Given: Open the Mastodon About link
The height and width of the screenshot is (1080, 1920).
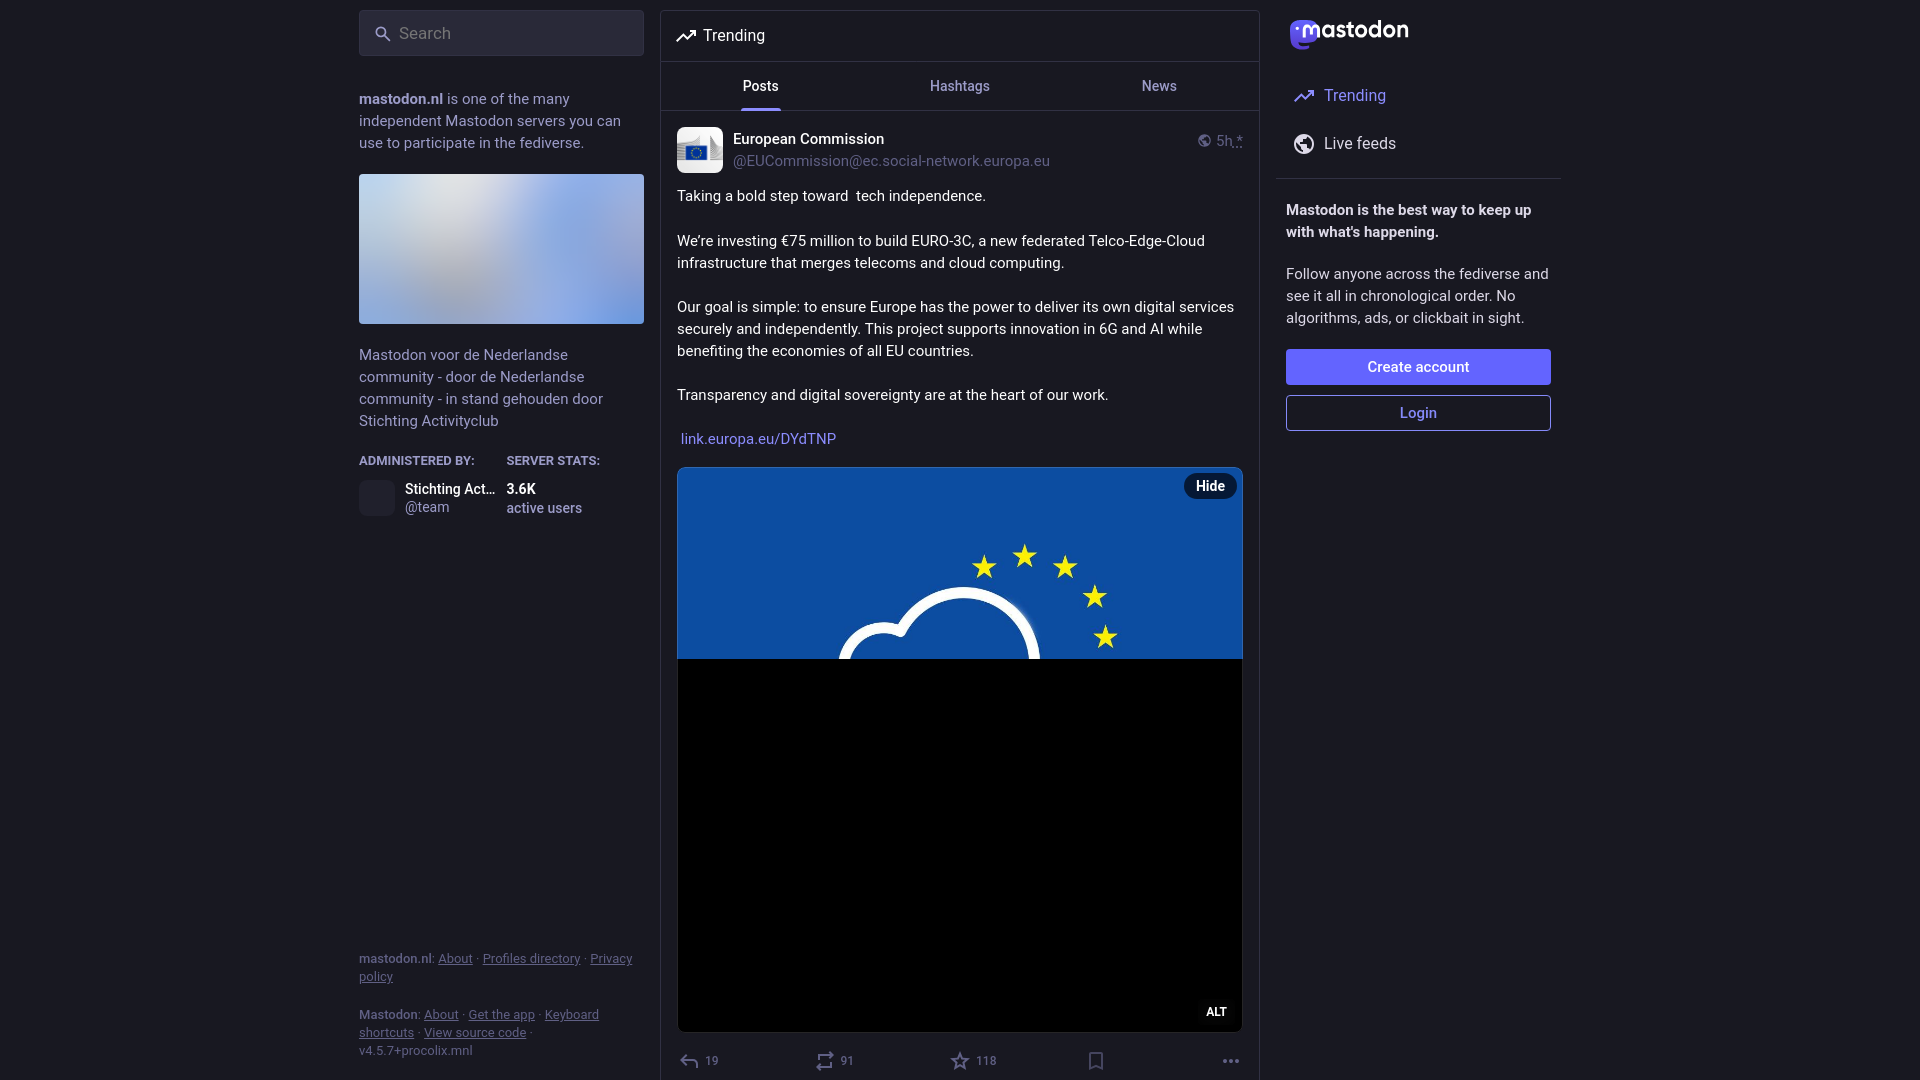Looking at the screenshot, I should [441, 1015].
